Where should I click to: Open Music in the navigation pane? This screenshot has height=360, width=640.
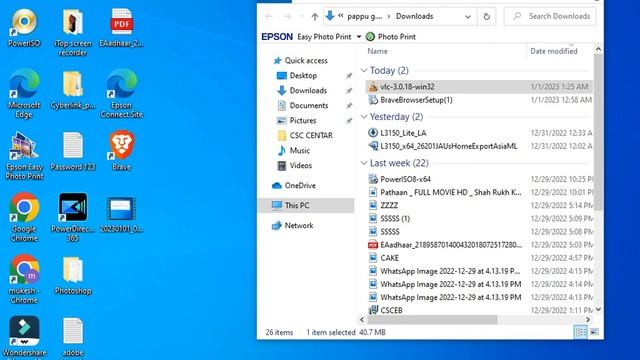pyautogui.click(x=300, y=150)
